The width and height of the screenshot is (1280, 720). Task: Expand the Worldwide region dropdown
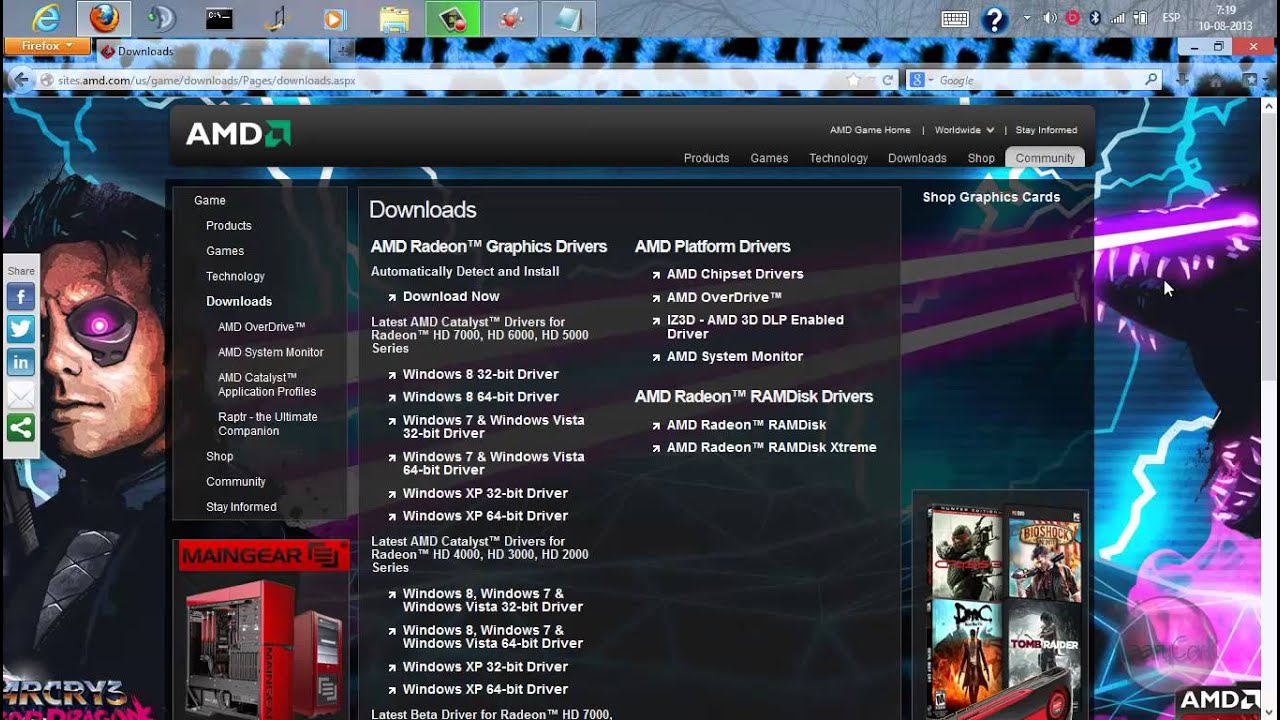tap(964, 130)
